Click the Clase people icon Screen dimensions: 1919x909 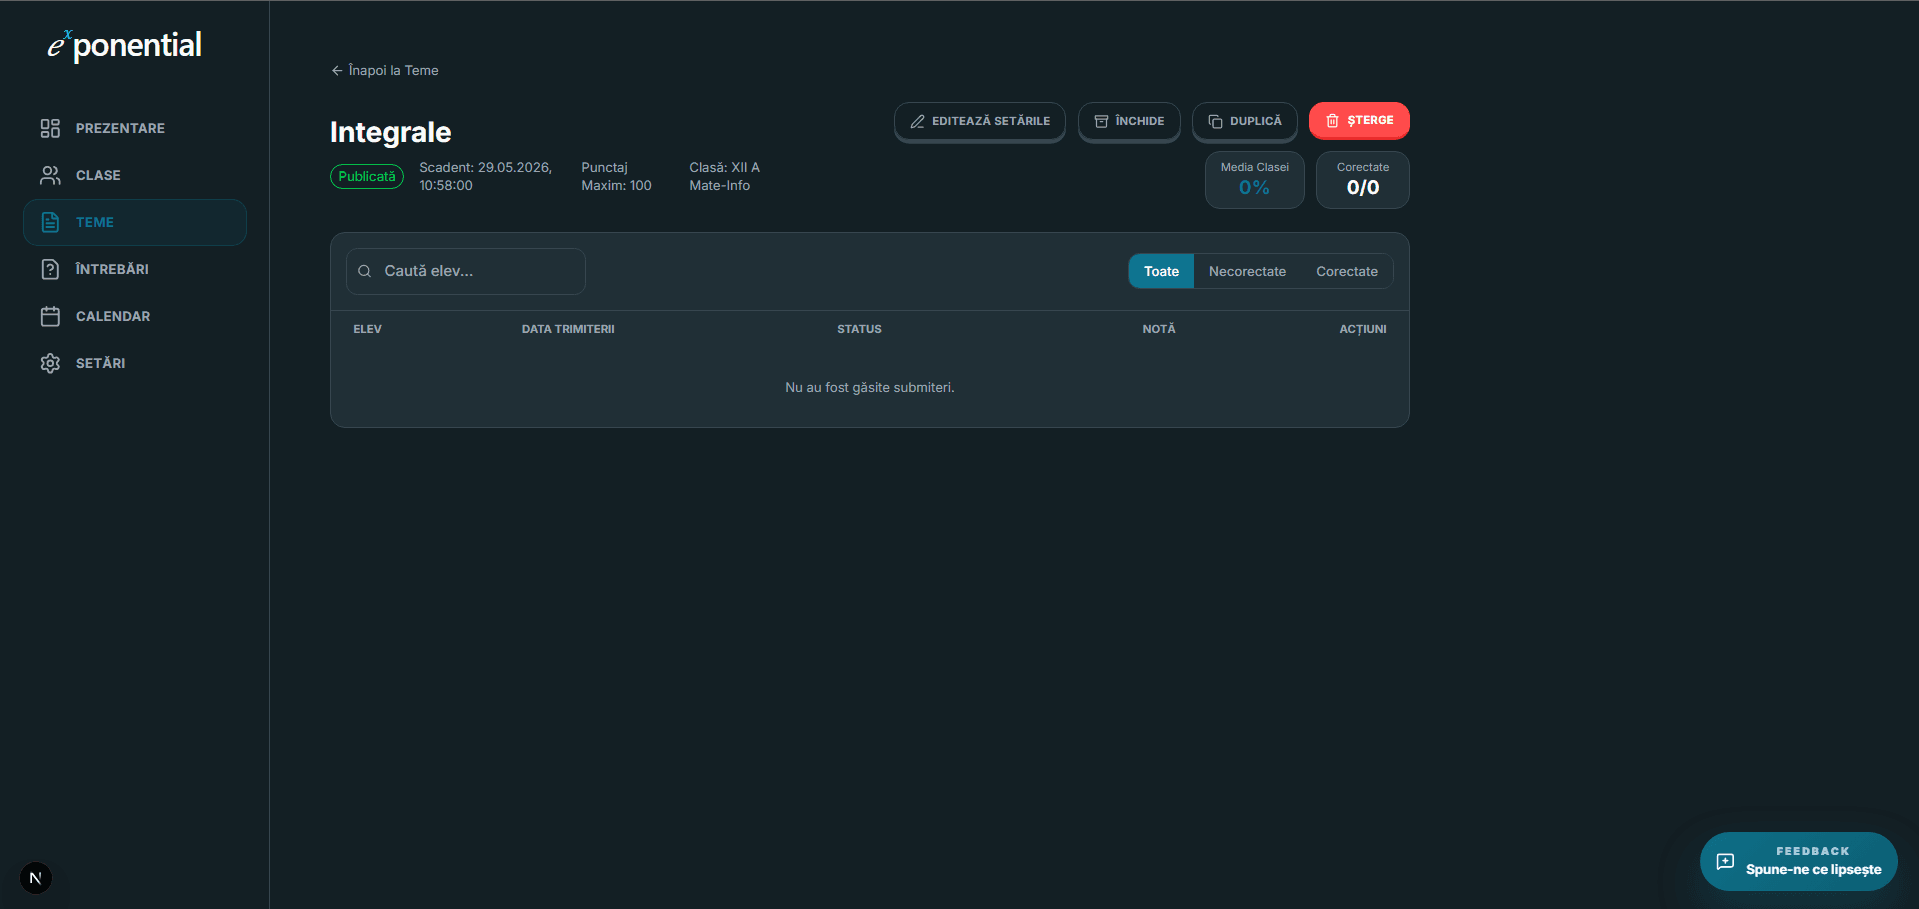pos(50,175)
